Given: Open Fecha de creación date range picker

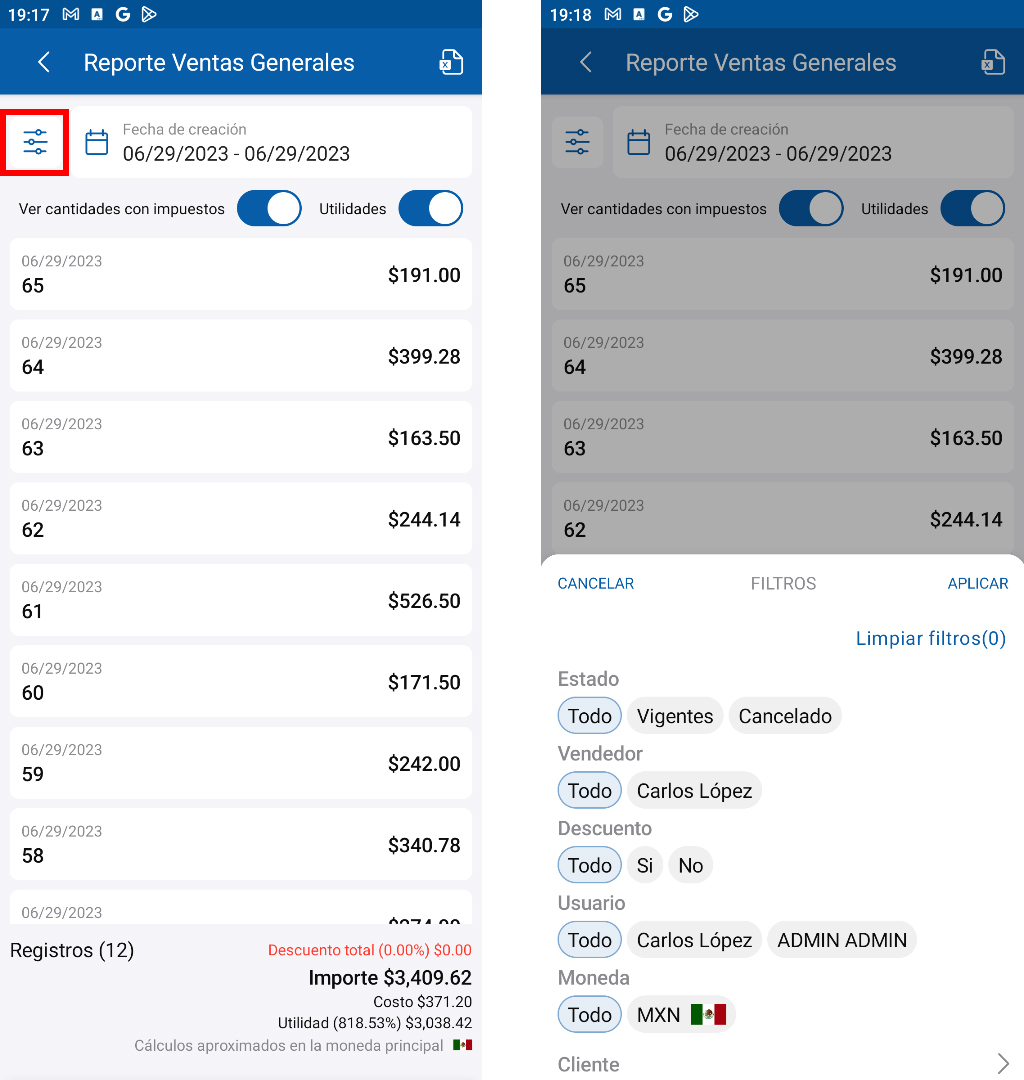Looking at the screenshot, I should (x=270, y=142).
